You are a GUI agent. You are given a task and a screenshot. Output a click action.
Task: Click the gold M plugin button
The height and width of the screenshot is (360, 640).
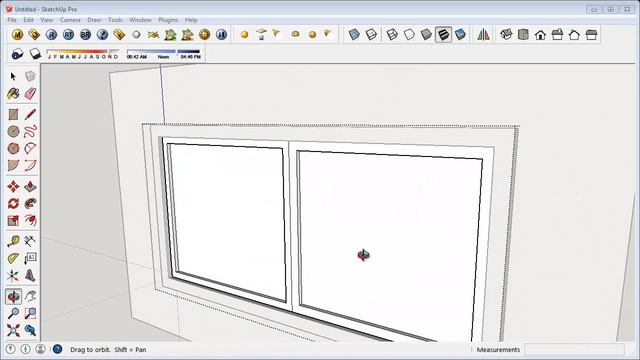tap(17, 35)
